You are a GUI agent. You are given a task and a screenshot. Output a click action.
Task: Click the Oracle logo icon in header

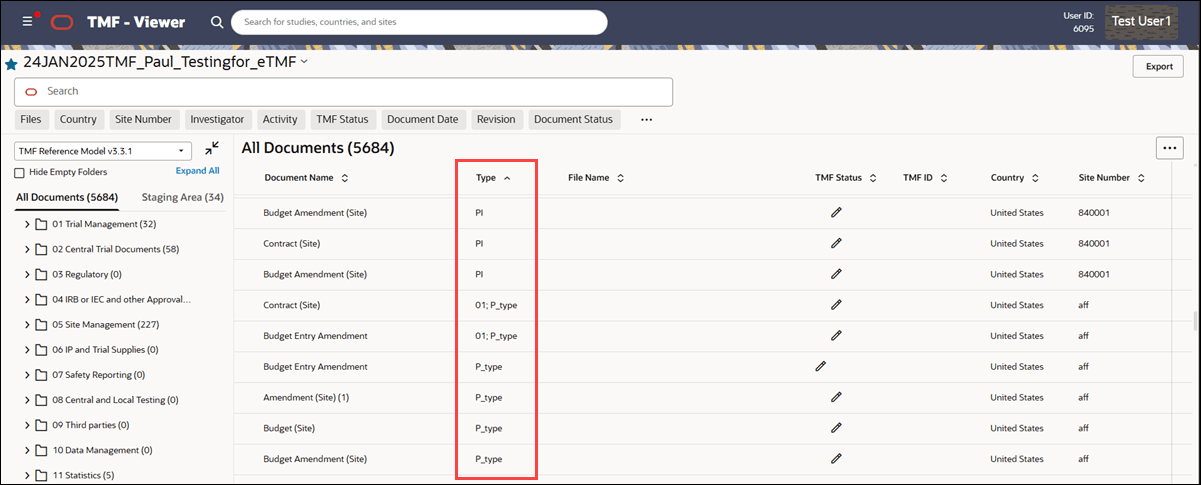(63, 21)
